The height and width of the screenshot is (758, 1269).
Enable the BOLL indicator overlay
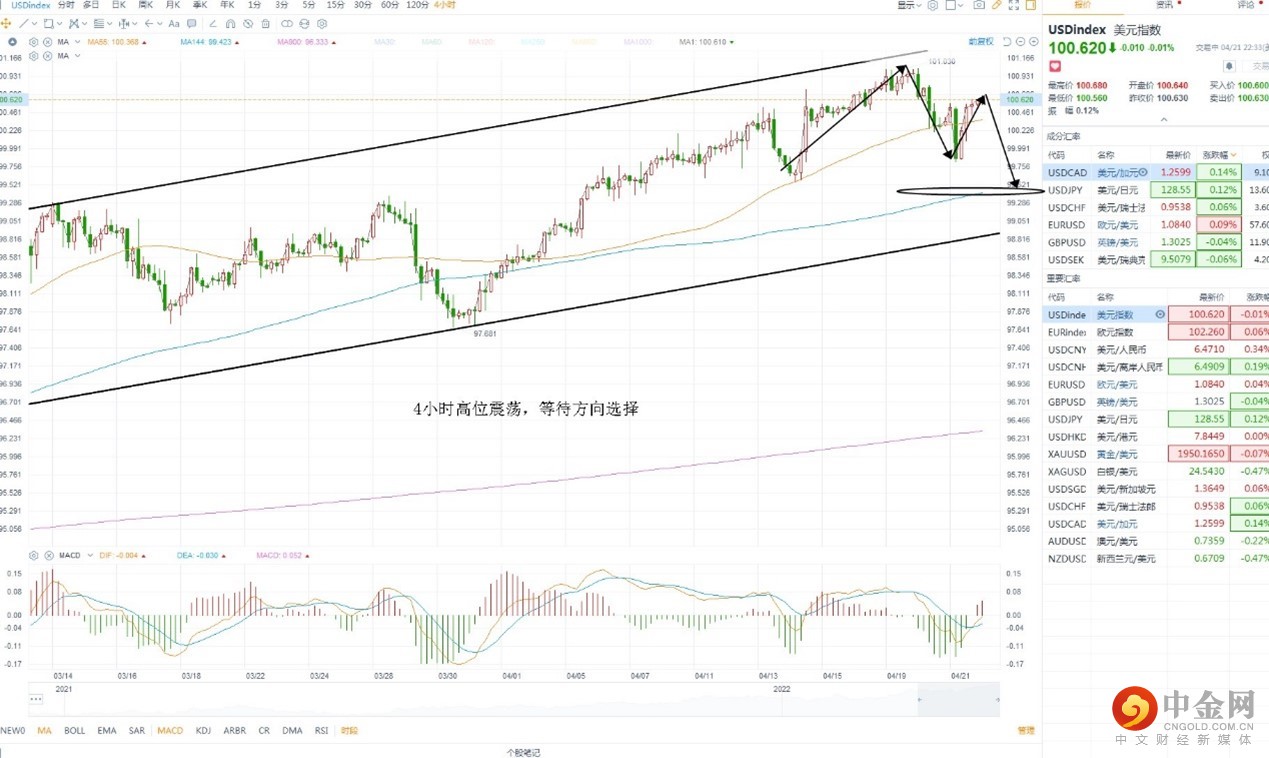(x=74, y=731)
